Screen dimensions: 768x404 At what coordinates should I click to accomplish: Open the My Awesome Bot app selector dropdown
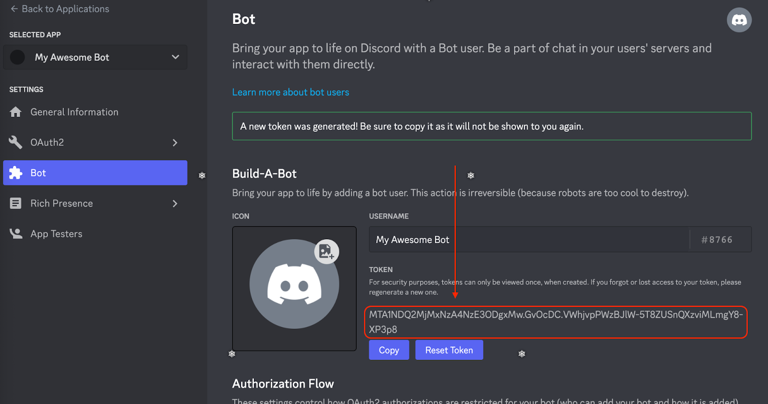(x=95, y=57)
